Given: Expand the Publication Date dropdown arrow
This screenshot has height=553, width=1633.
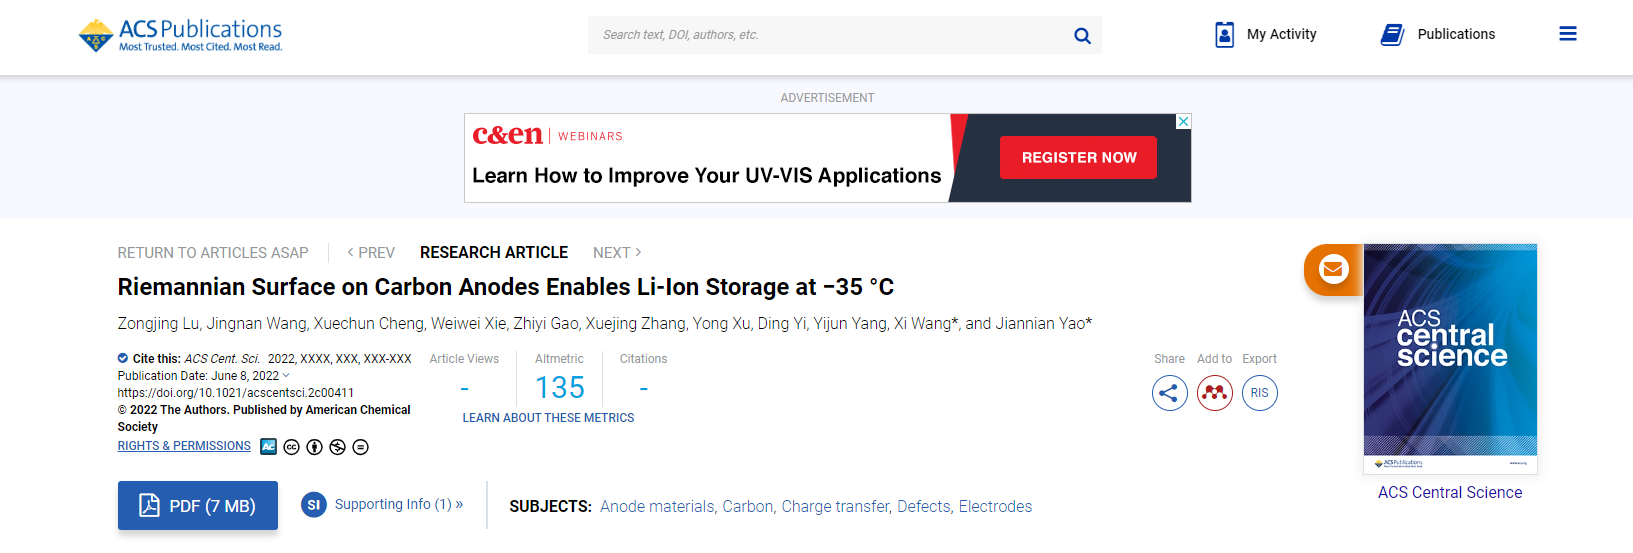Looking at the screenshot, I should point(286,376).
